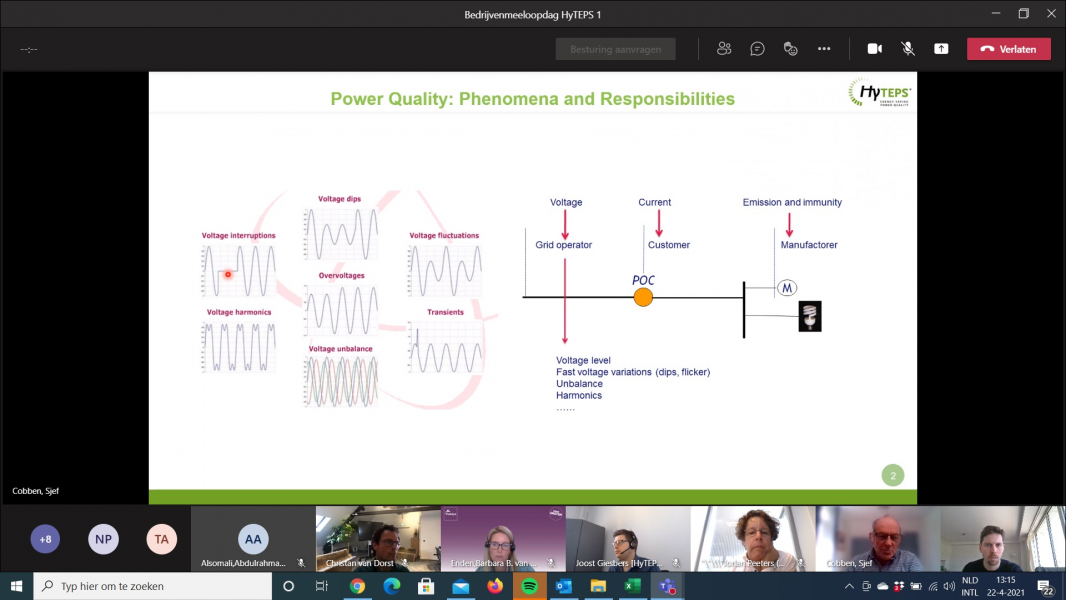The height and width of the screenshot is (600, 1066).
Task: Open the more actions ellipsis menu
Action: 823,49
